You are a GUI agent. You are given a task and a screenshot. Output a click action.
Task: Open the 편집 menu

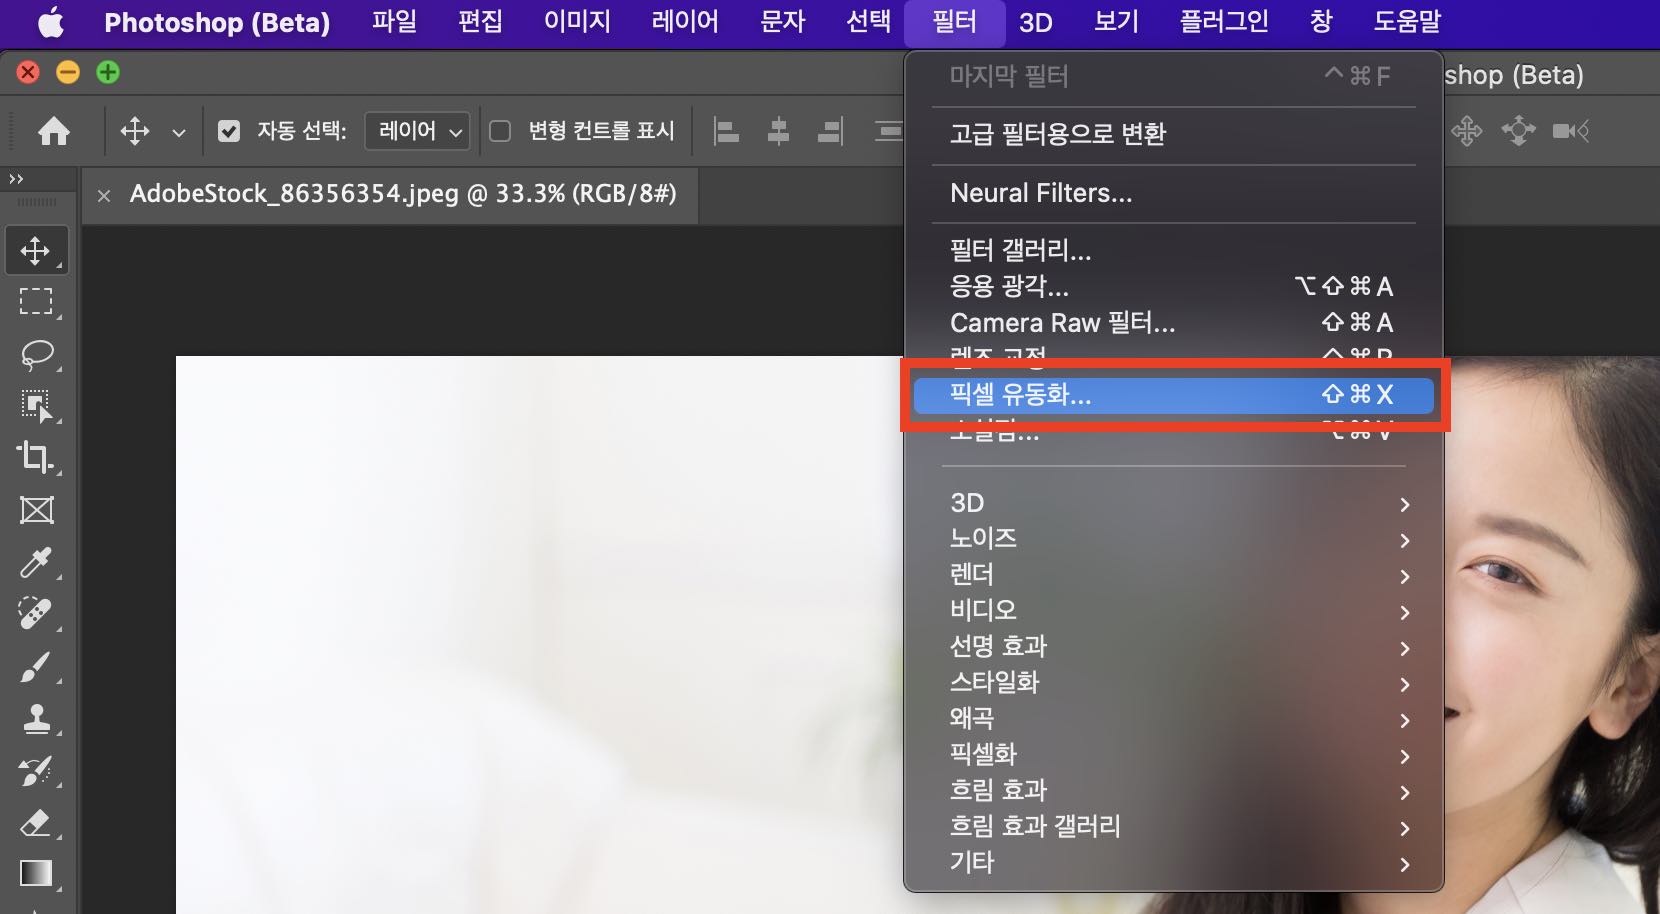click(x=480, y=22)
